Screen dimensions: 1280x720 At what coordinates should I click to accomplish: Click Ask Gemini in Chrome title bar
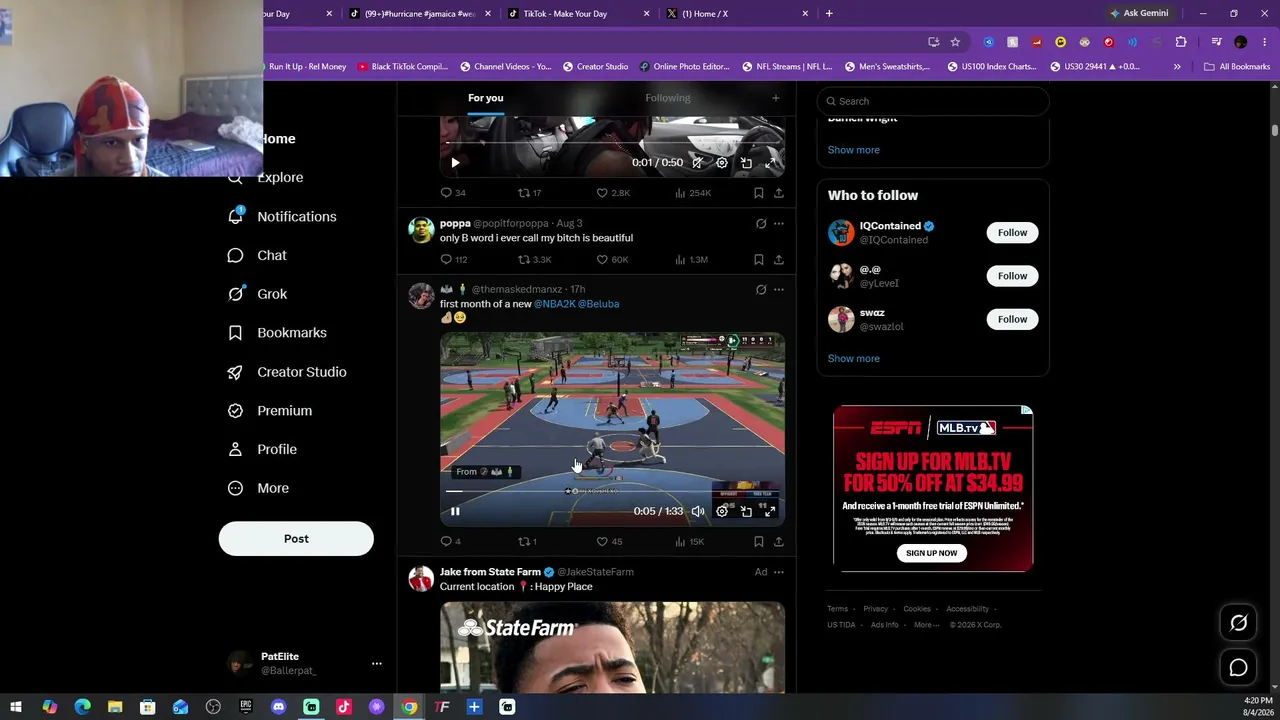click(x=1139, y=14)
